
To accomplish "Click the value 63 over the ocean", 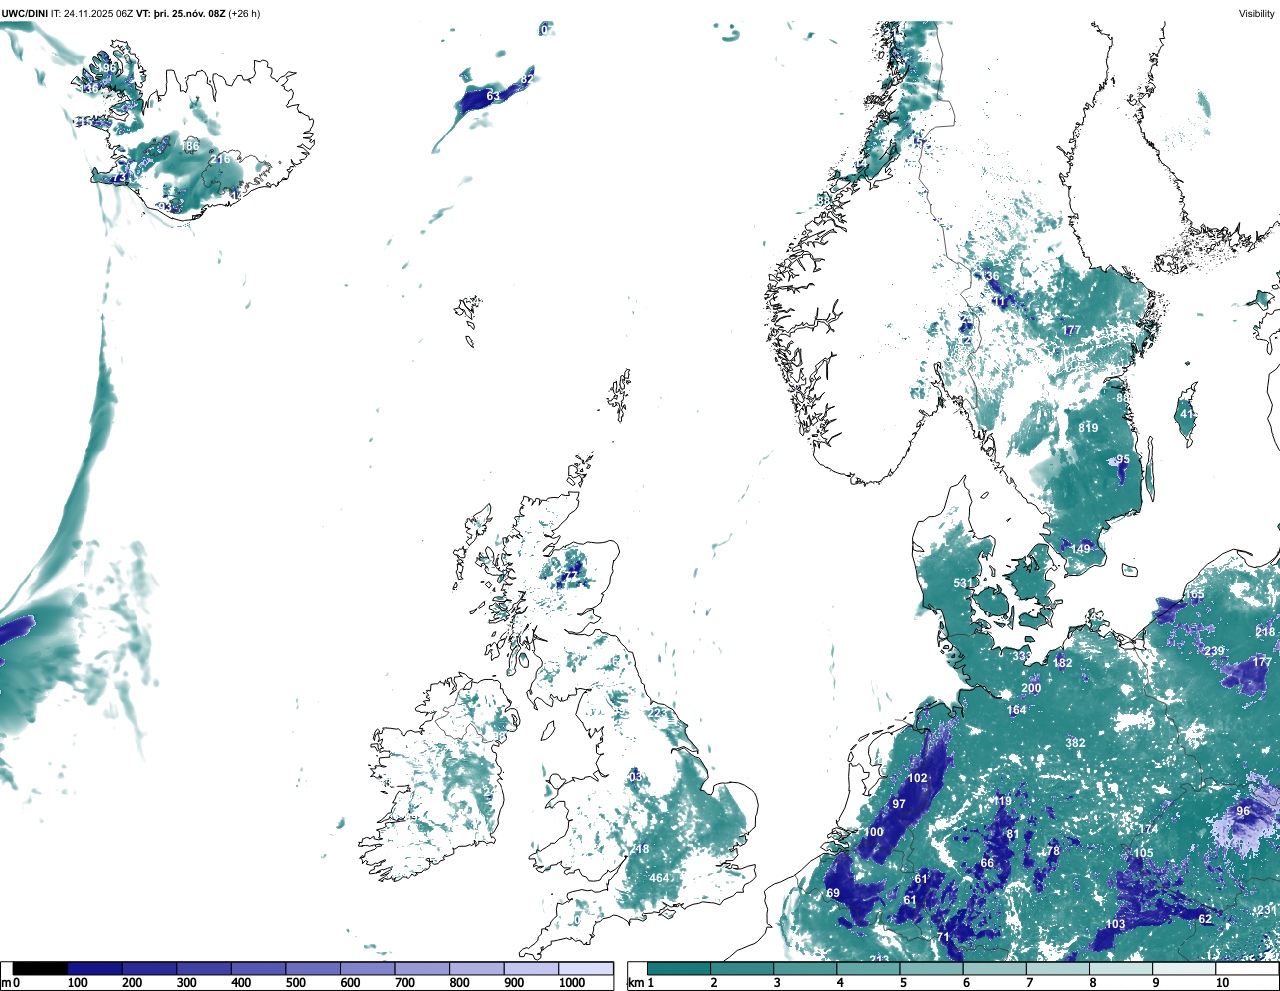I will 493,96.
